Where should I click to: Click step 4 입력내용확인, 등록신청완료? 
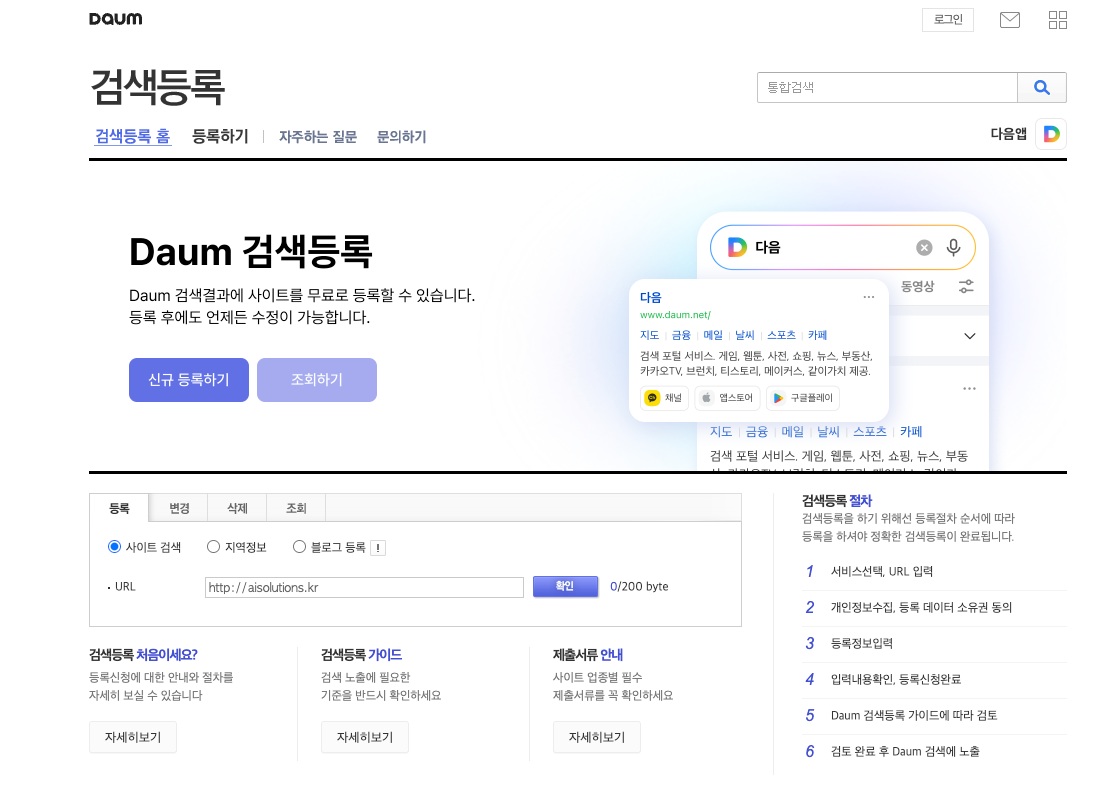pyautogui.click(x=896, y=679)
